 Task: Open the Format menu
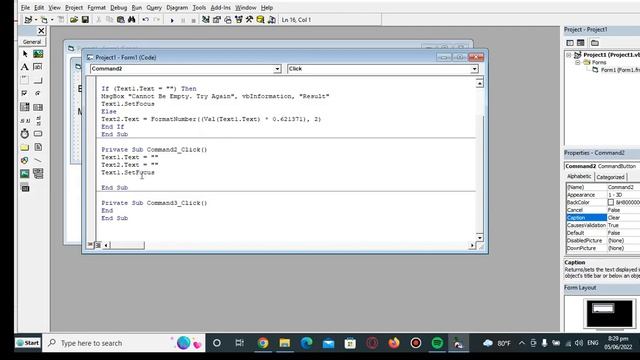point(96,7)
